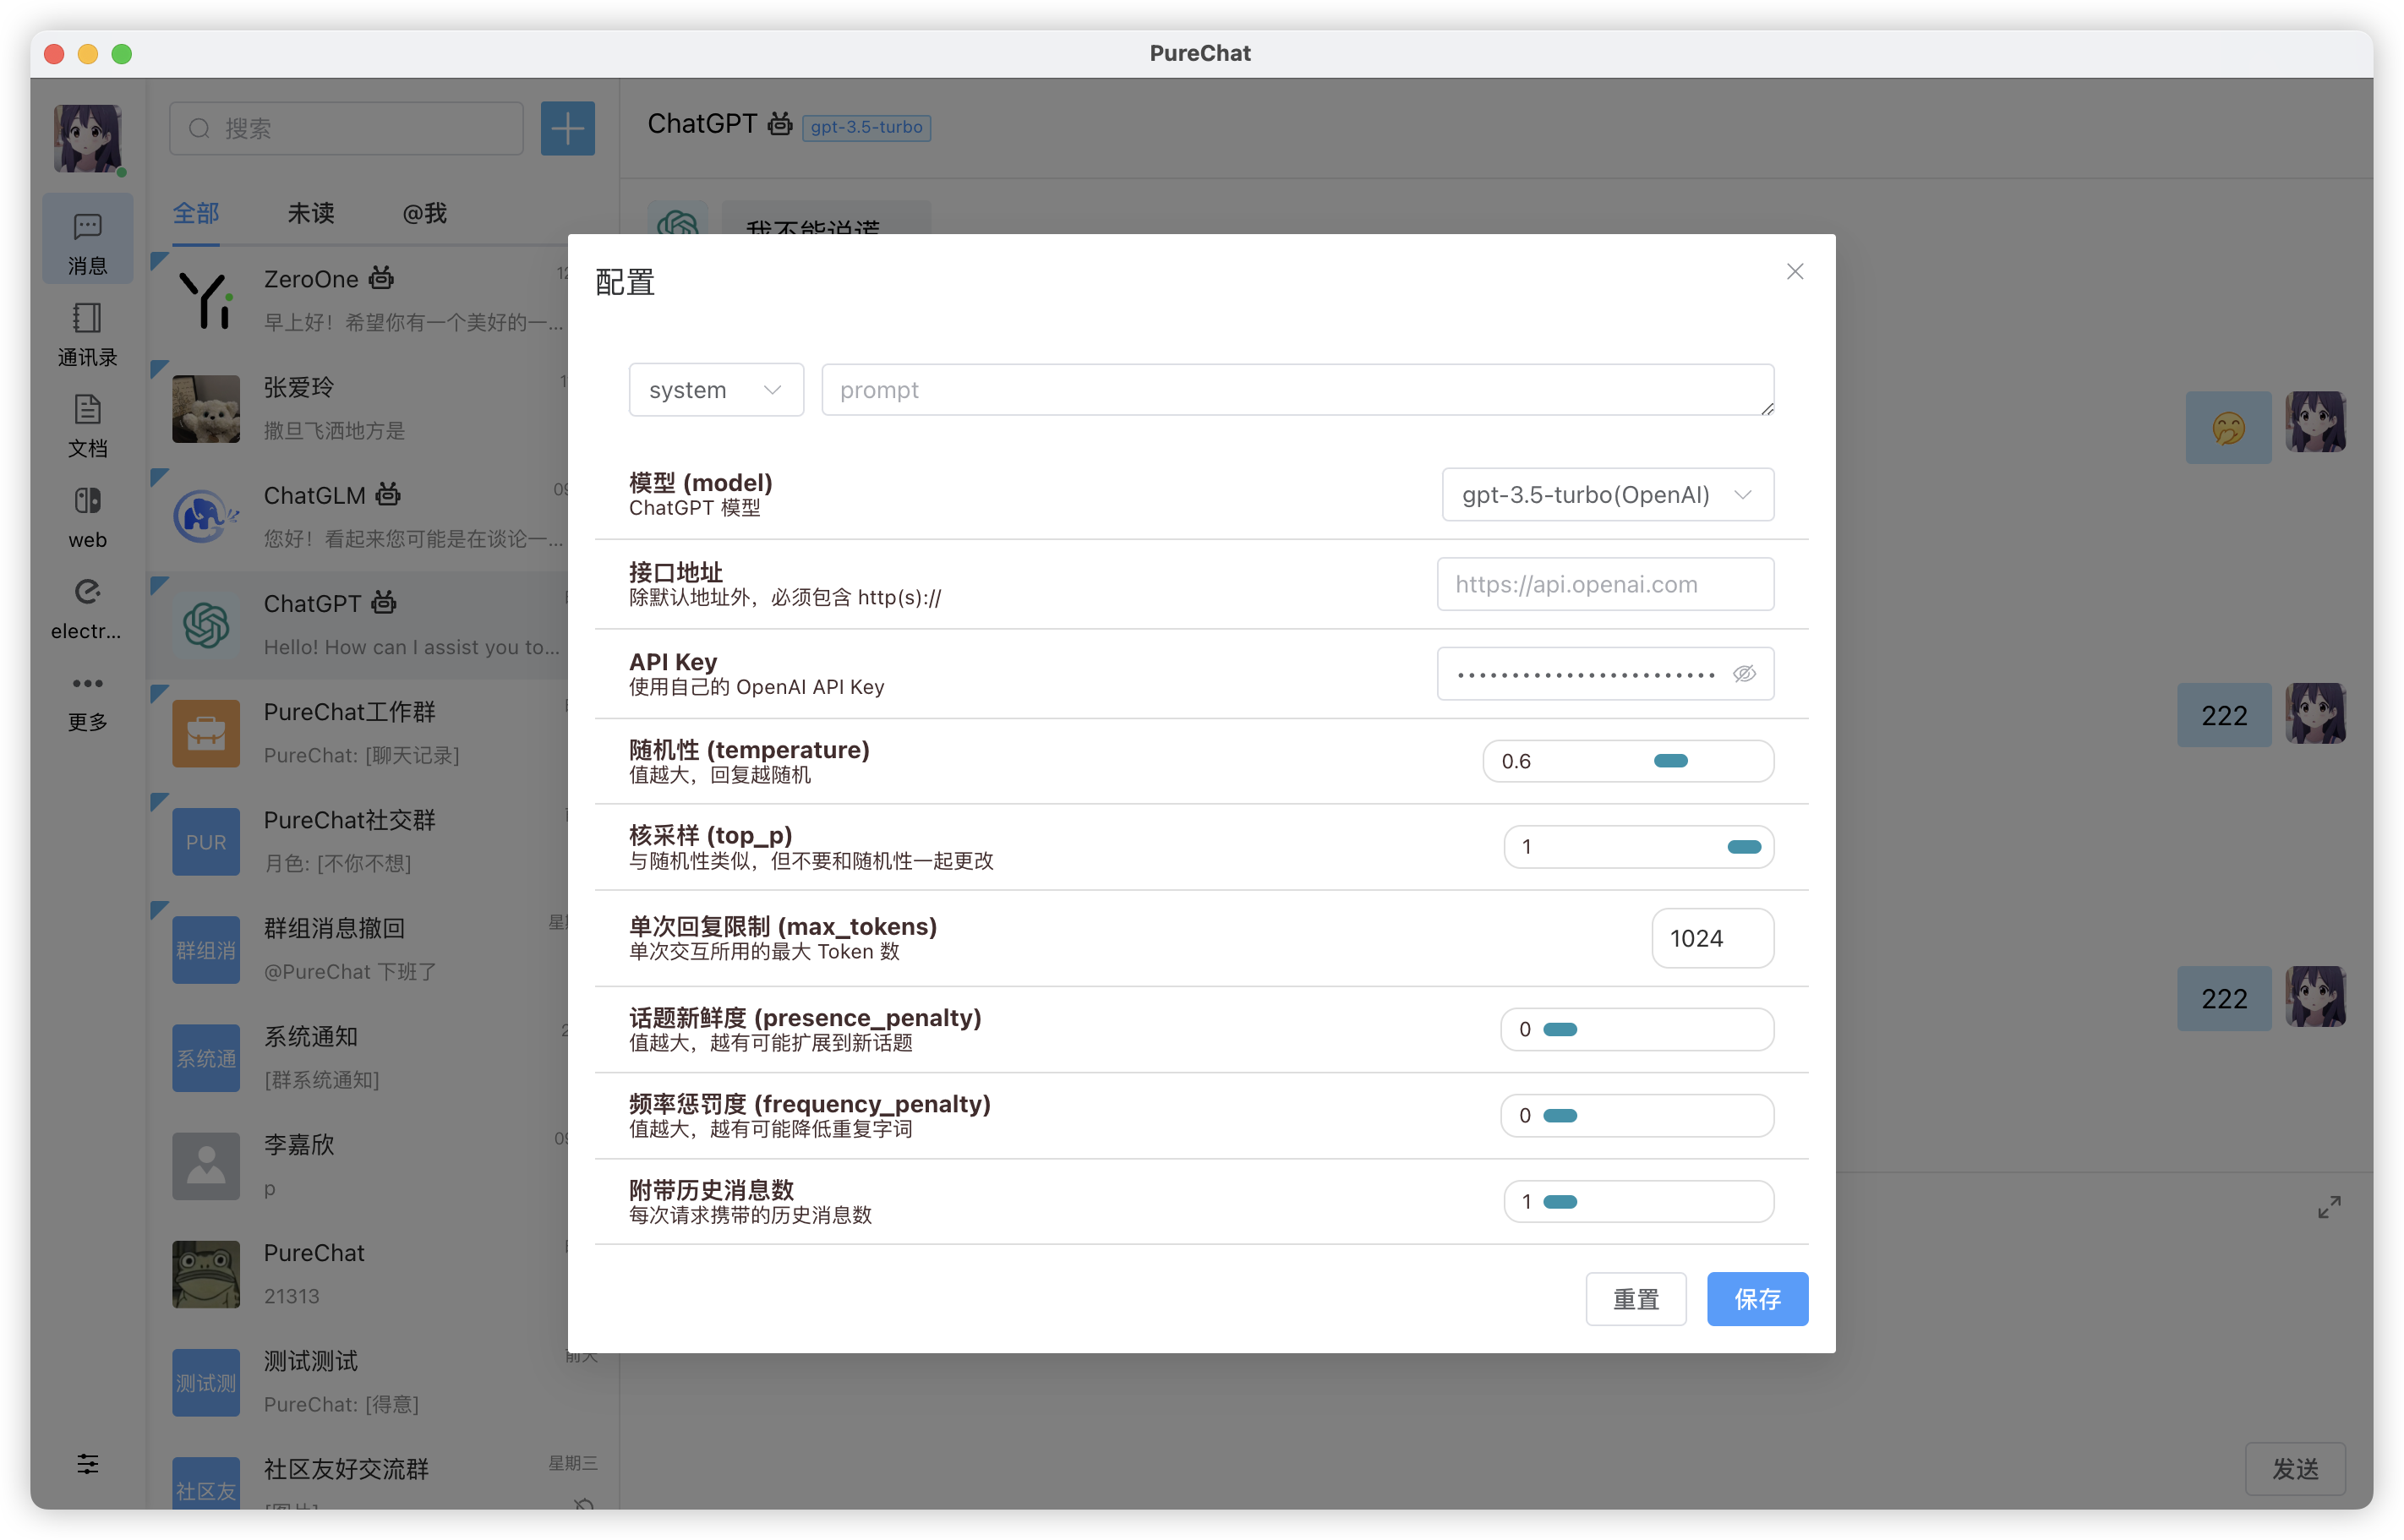
Task: Click the PureChat frog avatar
Action: tap(206, 1274)
